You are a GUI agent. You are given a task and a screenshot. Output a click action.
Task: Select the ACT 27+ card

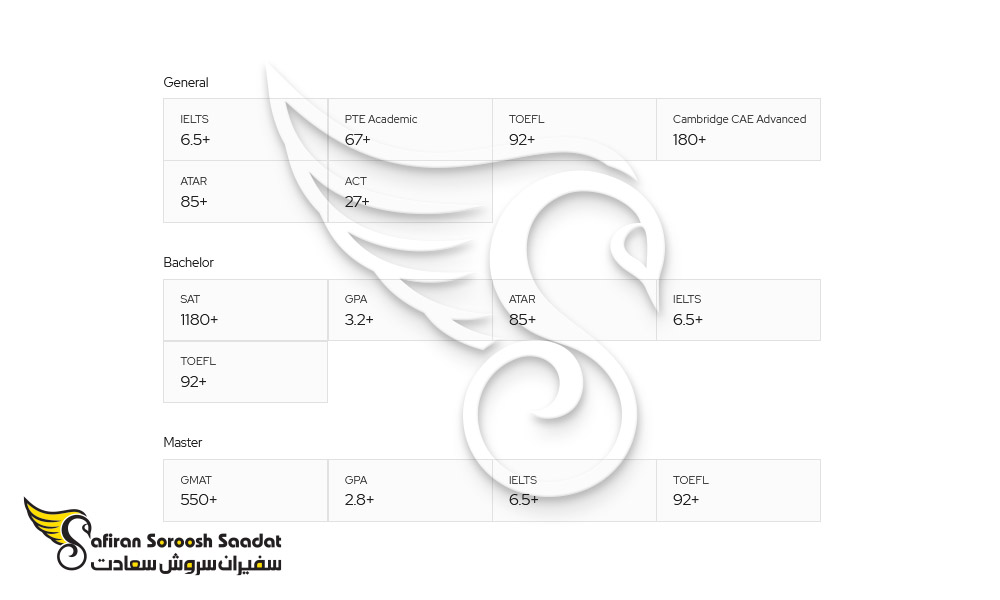(x=410, y=191)
